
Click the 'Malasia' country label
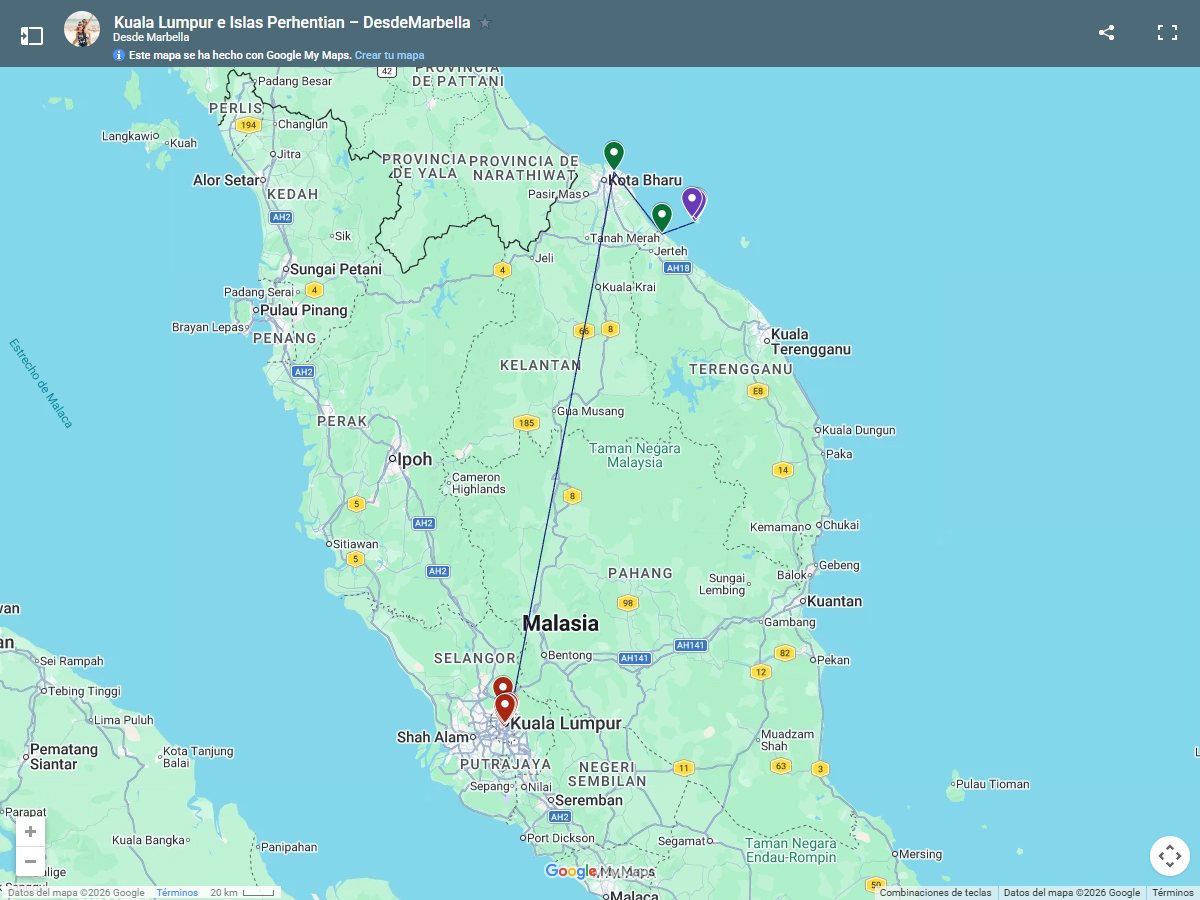(561, 623)
